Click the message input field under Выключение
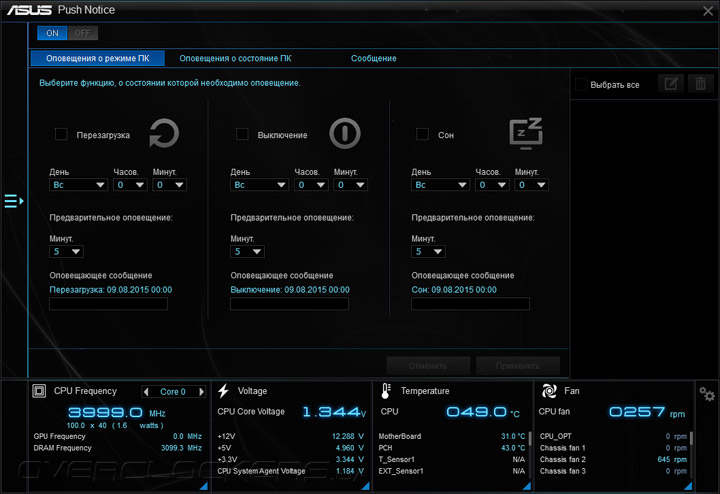Image resolution: width=720 pixels, height=494 pixels. 289,304
